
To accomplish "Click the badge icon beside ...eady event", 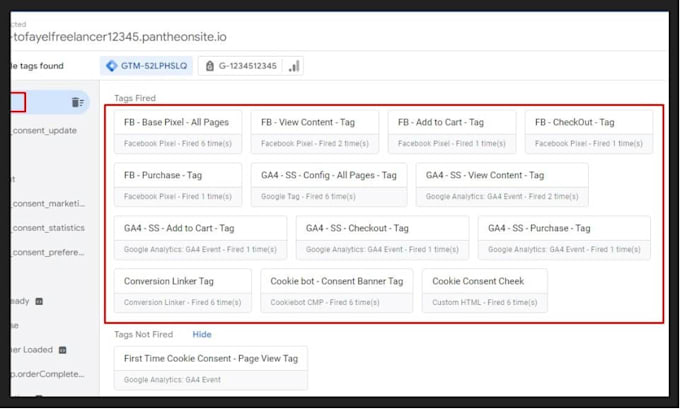I will (39, 301).
